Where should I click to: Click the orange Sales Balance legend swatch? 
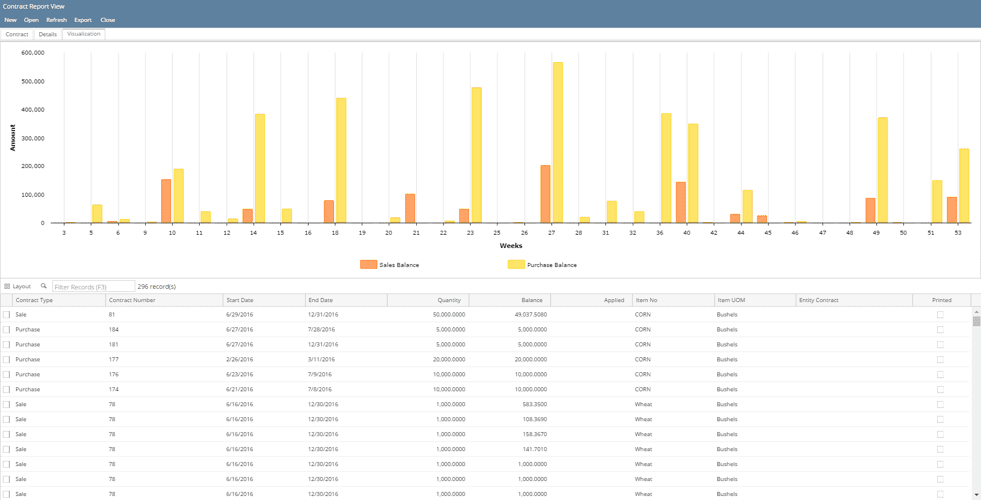coord(368,265)
